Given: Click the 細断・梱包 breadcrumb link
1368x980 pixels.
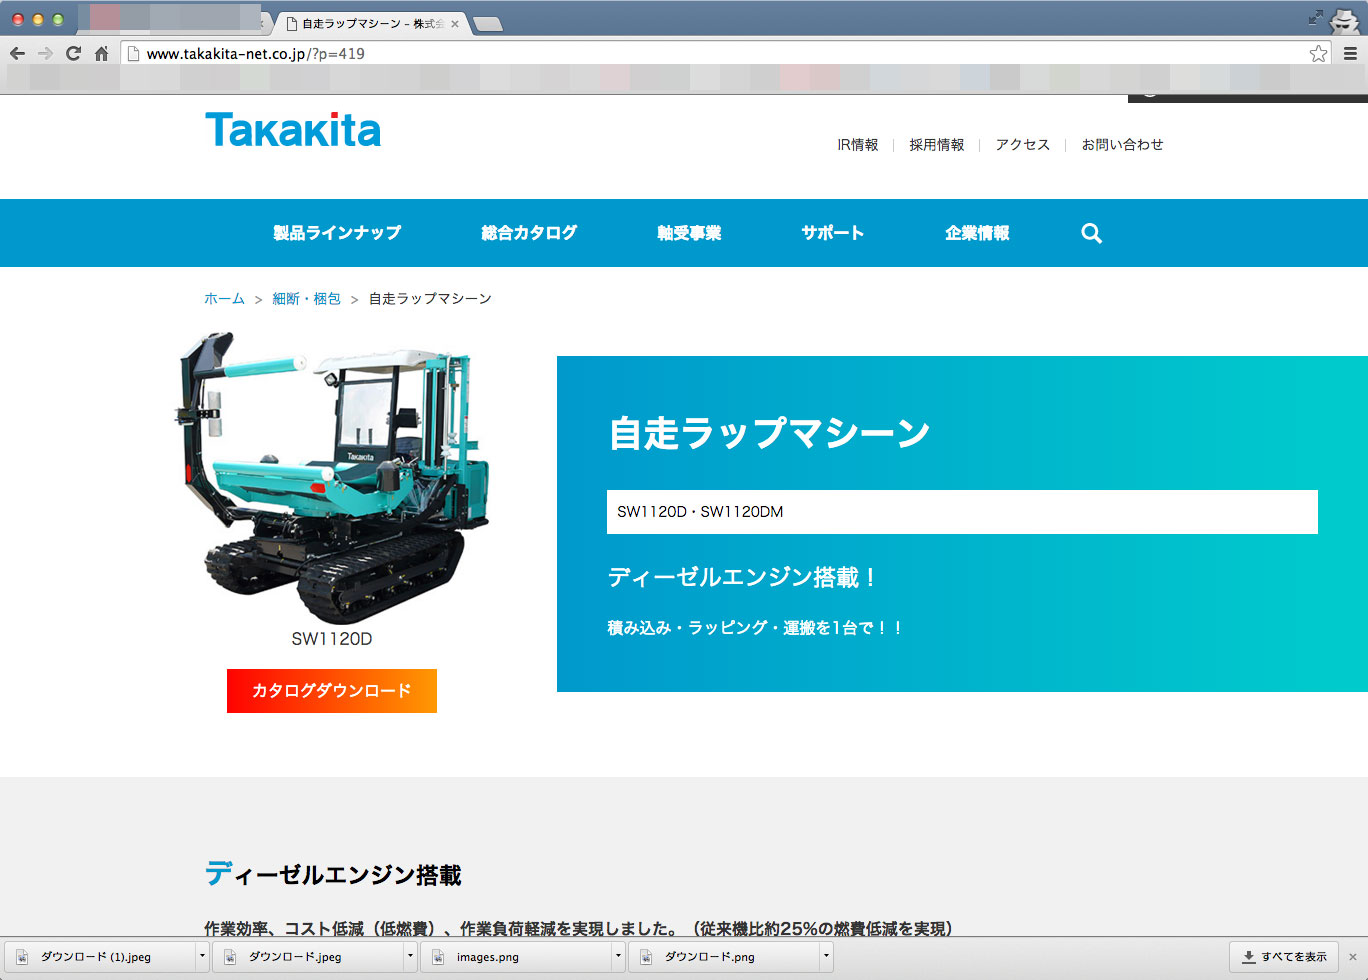Looking at the screenshot, I should point(306,299).
